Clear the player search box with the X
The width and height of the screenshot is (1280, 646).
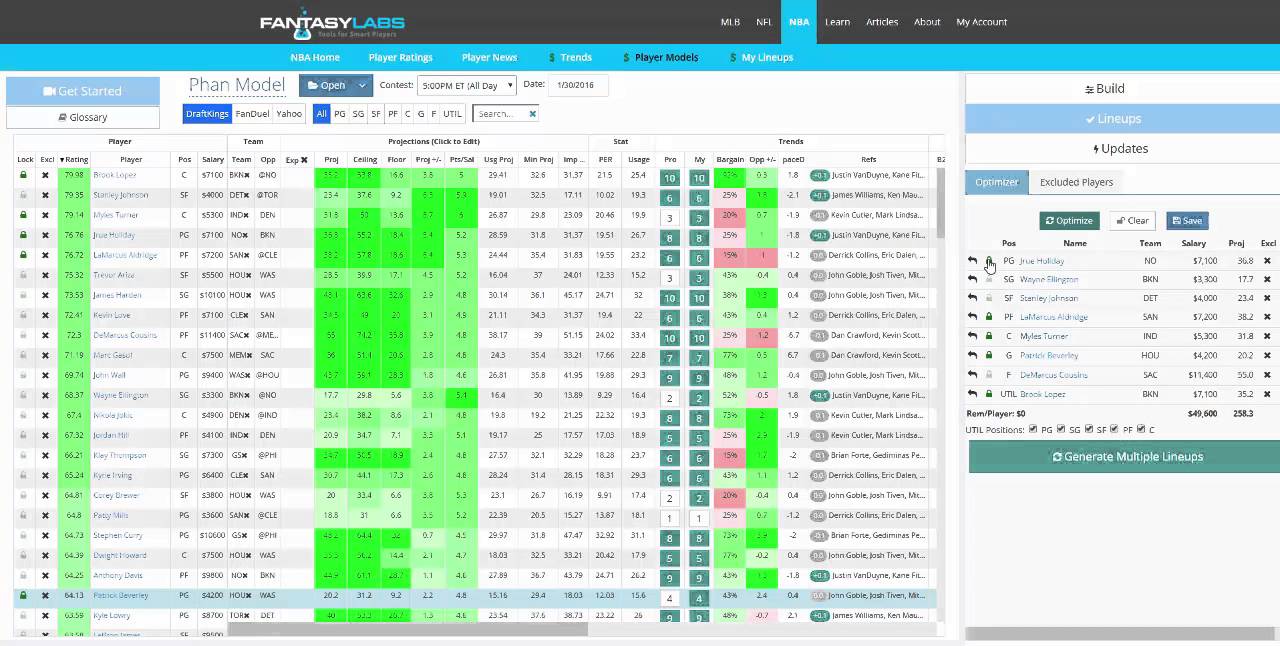click(x=533, y=114)
